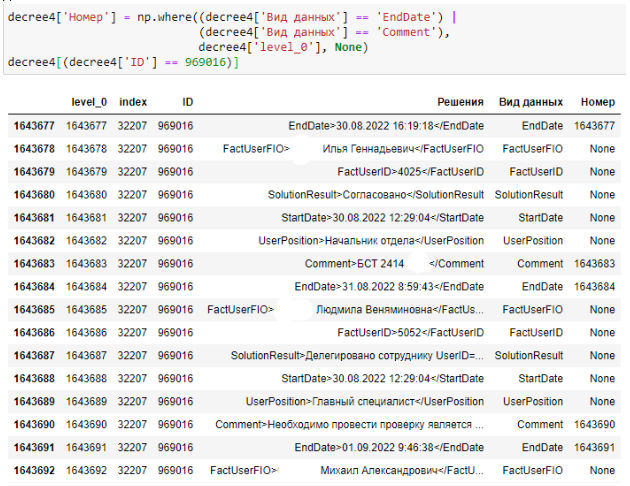Click the ID column header
630x486 pixels.
[x=187, y=102]
